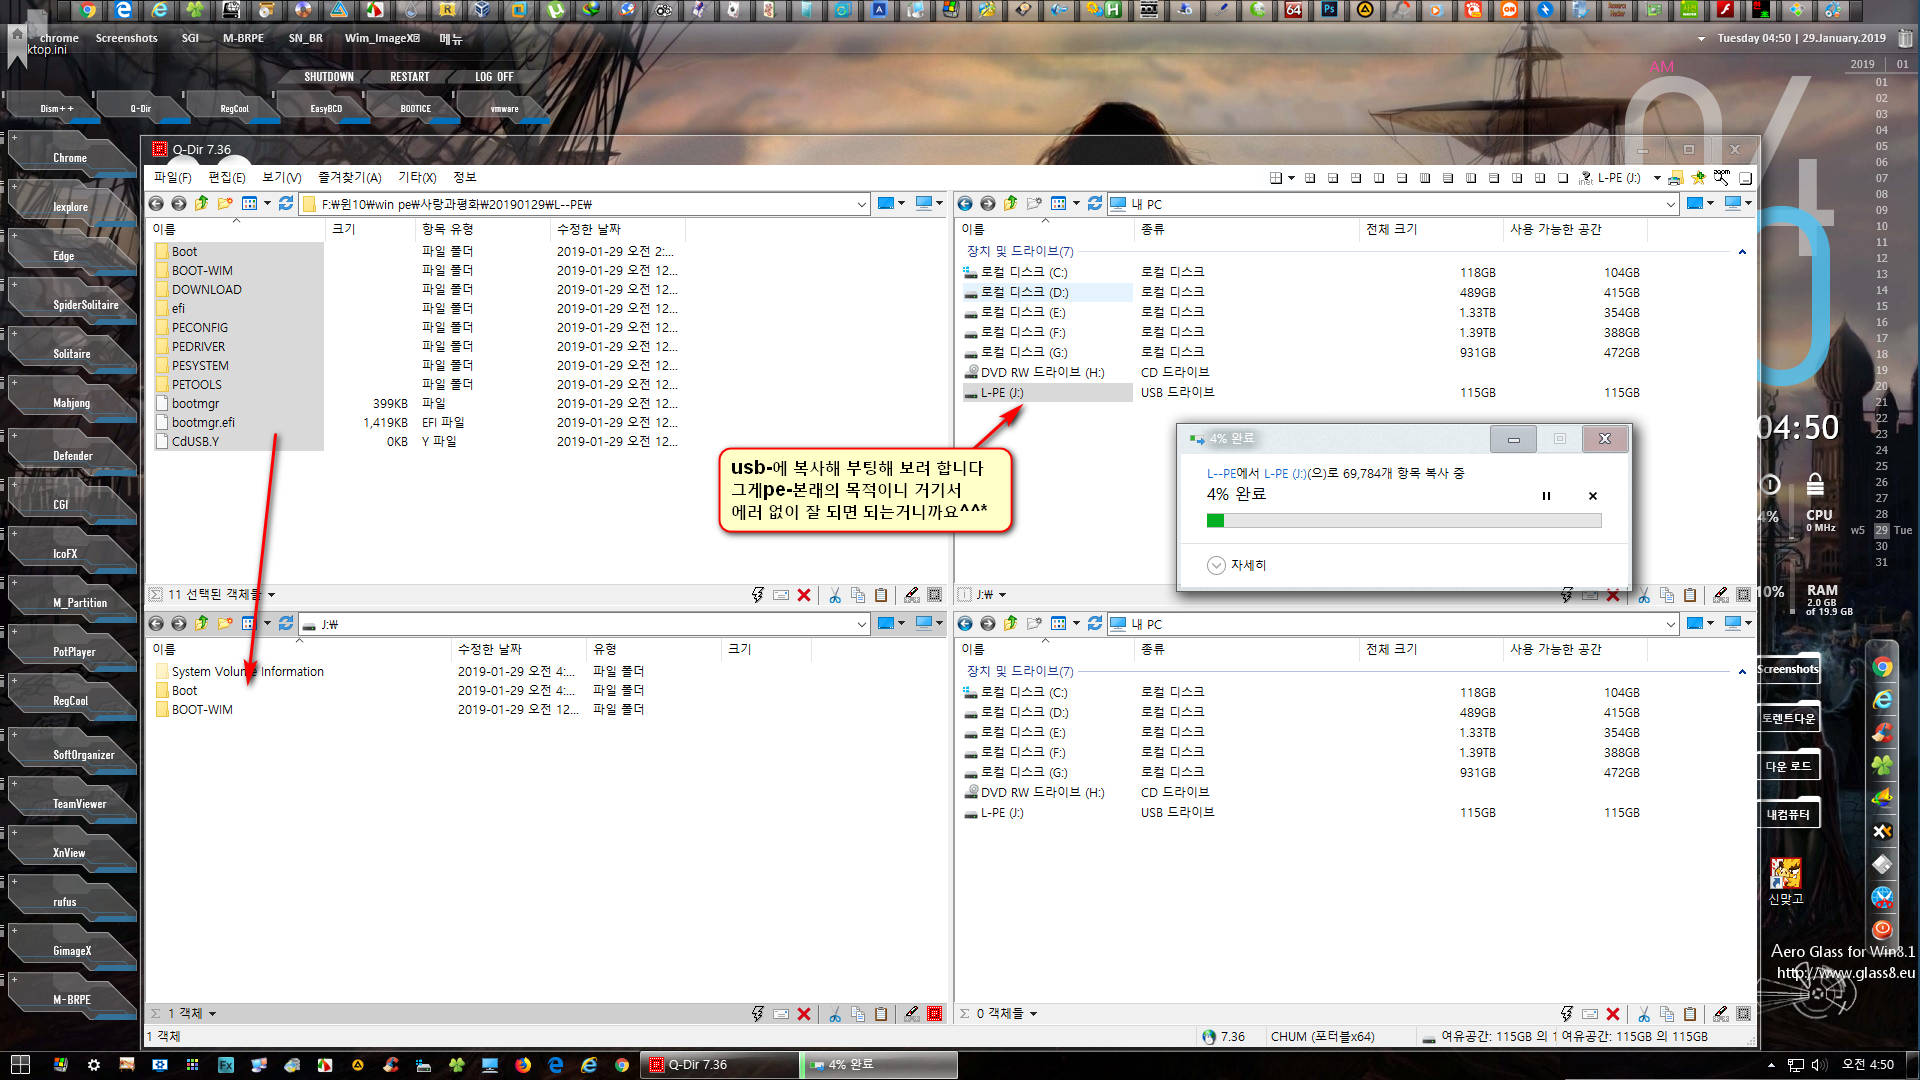This screenshot has width=1920, height=1080.
Task: Click the green copy progress bar
Action: [1404, 520]
